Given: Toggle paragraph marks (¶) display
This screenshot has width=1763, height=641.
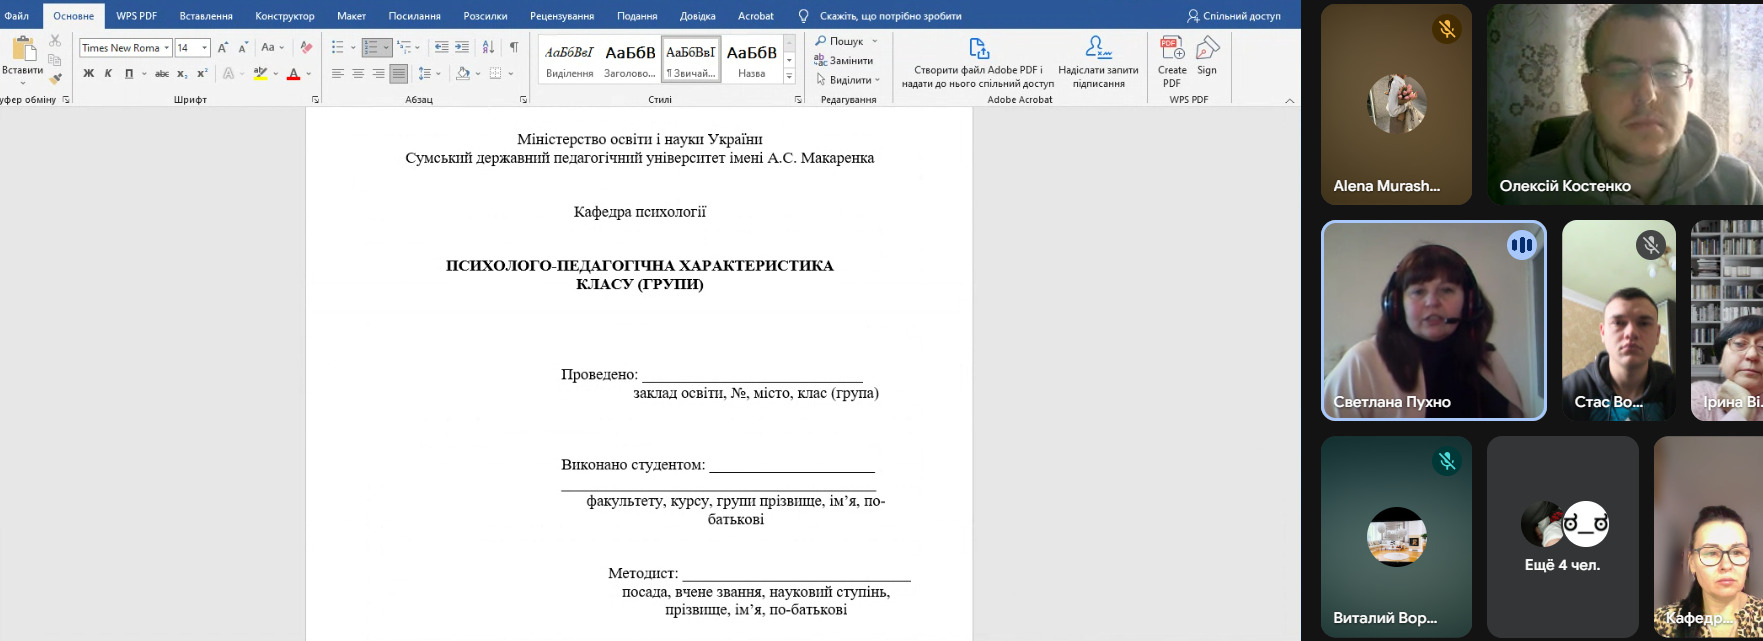Looking at the screenshot, I should 514,47.
